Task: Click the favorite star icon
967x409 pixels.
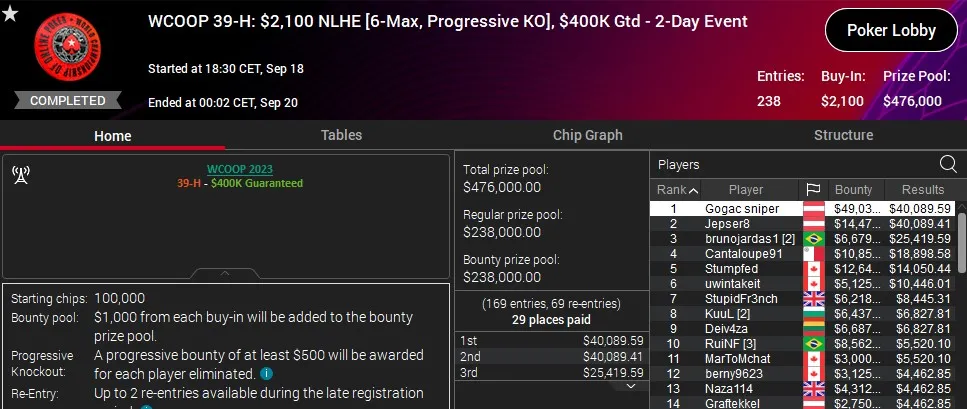Action: click(x=10, y=14)
